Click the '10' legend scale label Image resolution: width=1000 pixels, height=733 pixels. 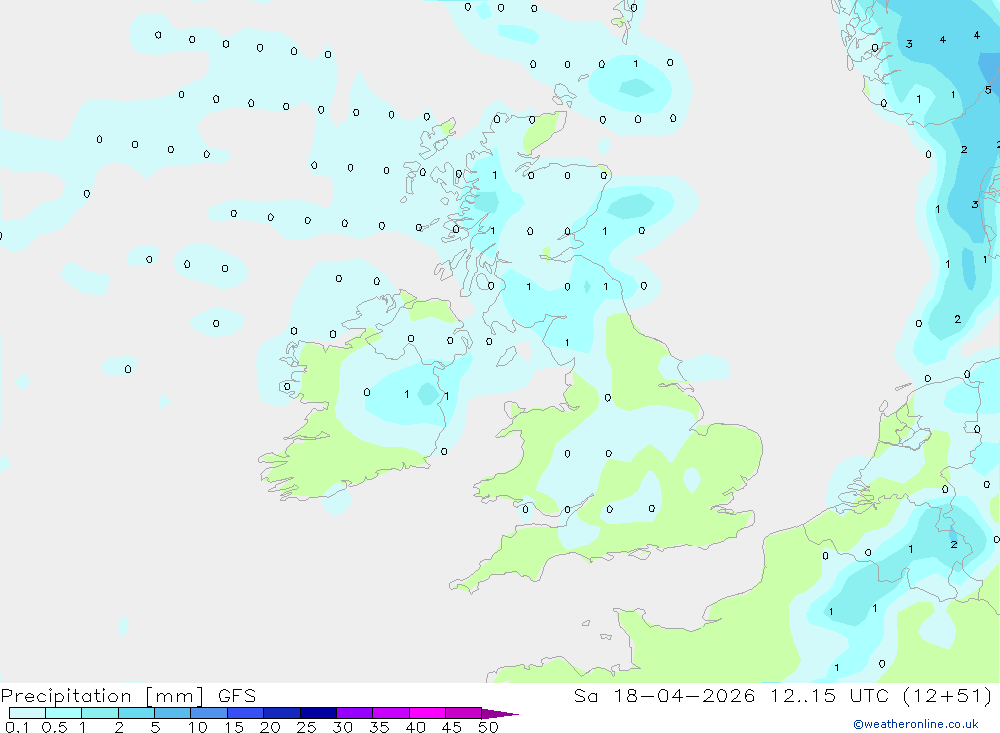point(198,727)
